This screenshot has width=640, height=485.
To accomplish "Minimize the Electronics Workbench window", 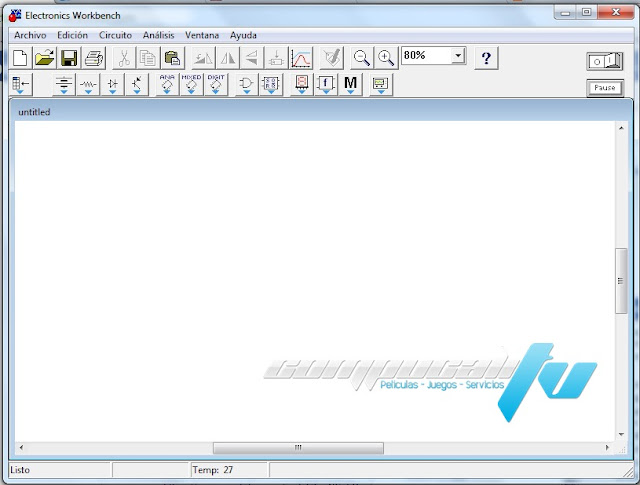I will click(565, 13).
